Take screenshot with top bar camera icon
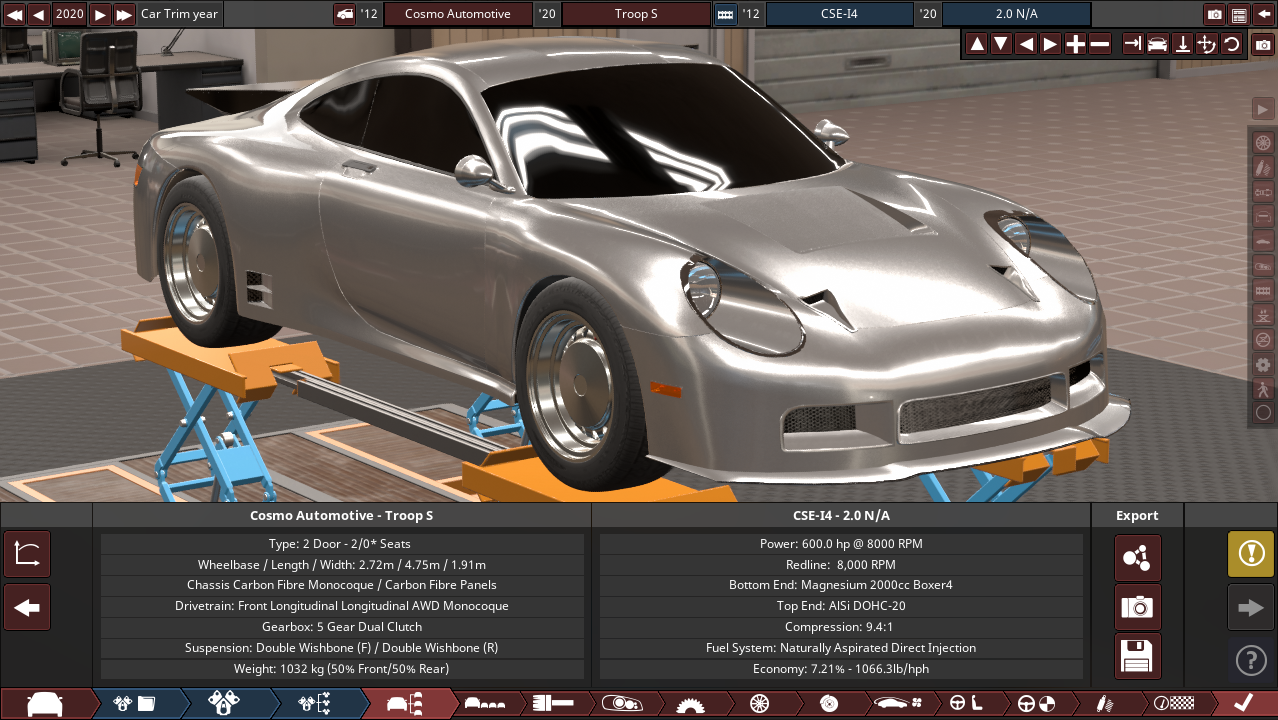The height and width of the screenshot is (720, 1278). (x=1215, y=14)
